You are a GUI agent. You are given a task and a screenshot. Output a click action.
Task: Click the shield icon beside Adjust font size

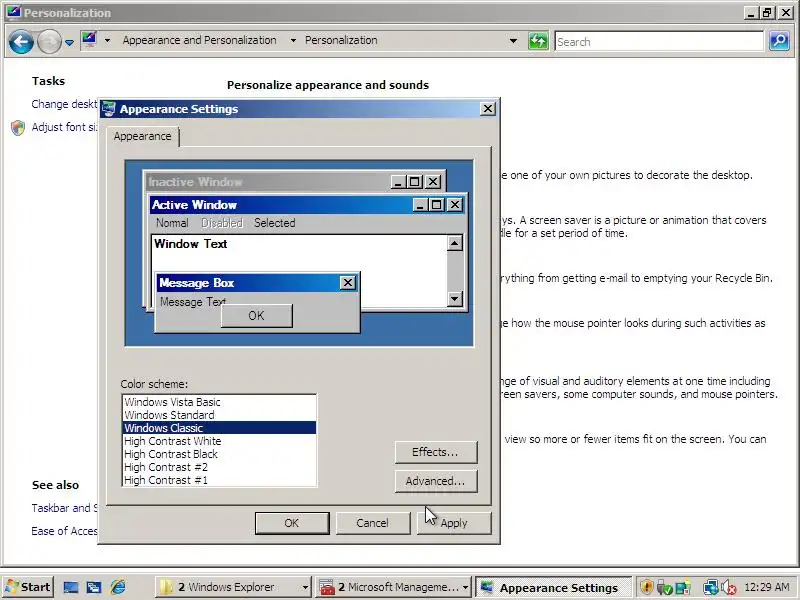[x=18, y=127]
